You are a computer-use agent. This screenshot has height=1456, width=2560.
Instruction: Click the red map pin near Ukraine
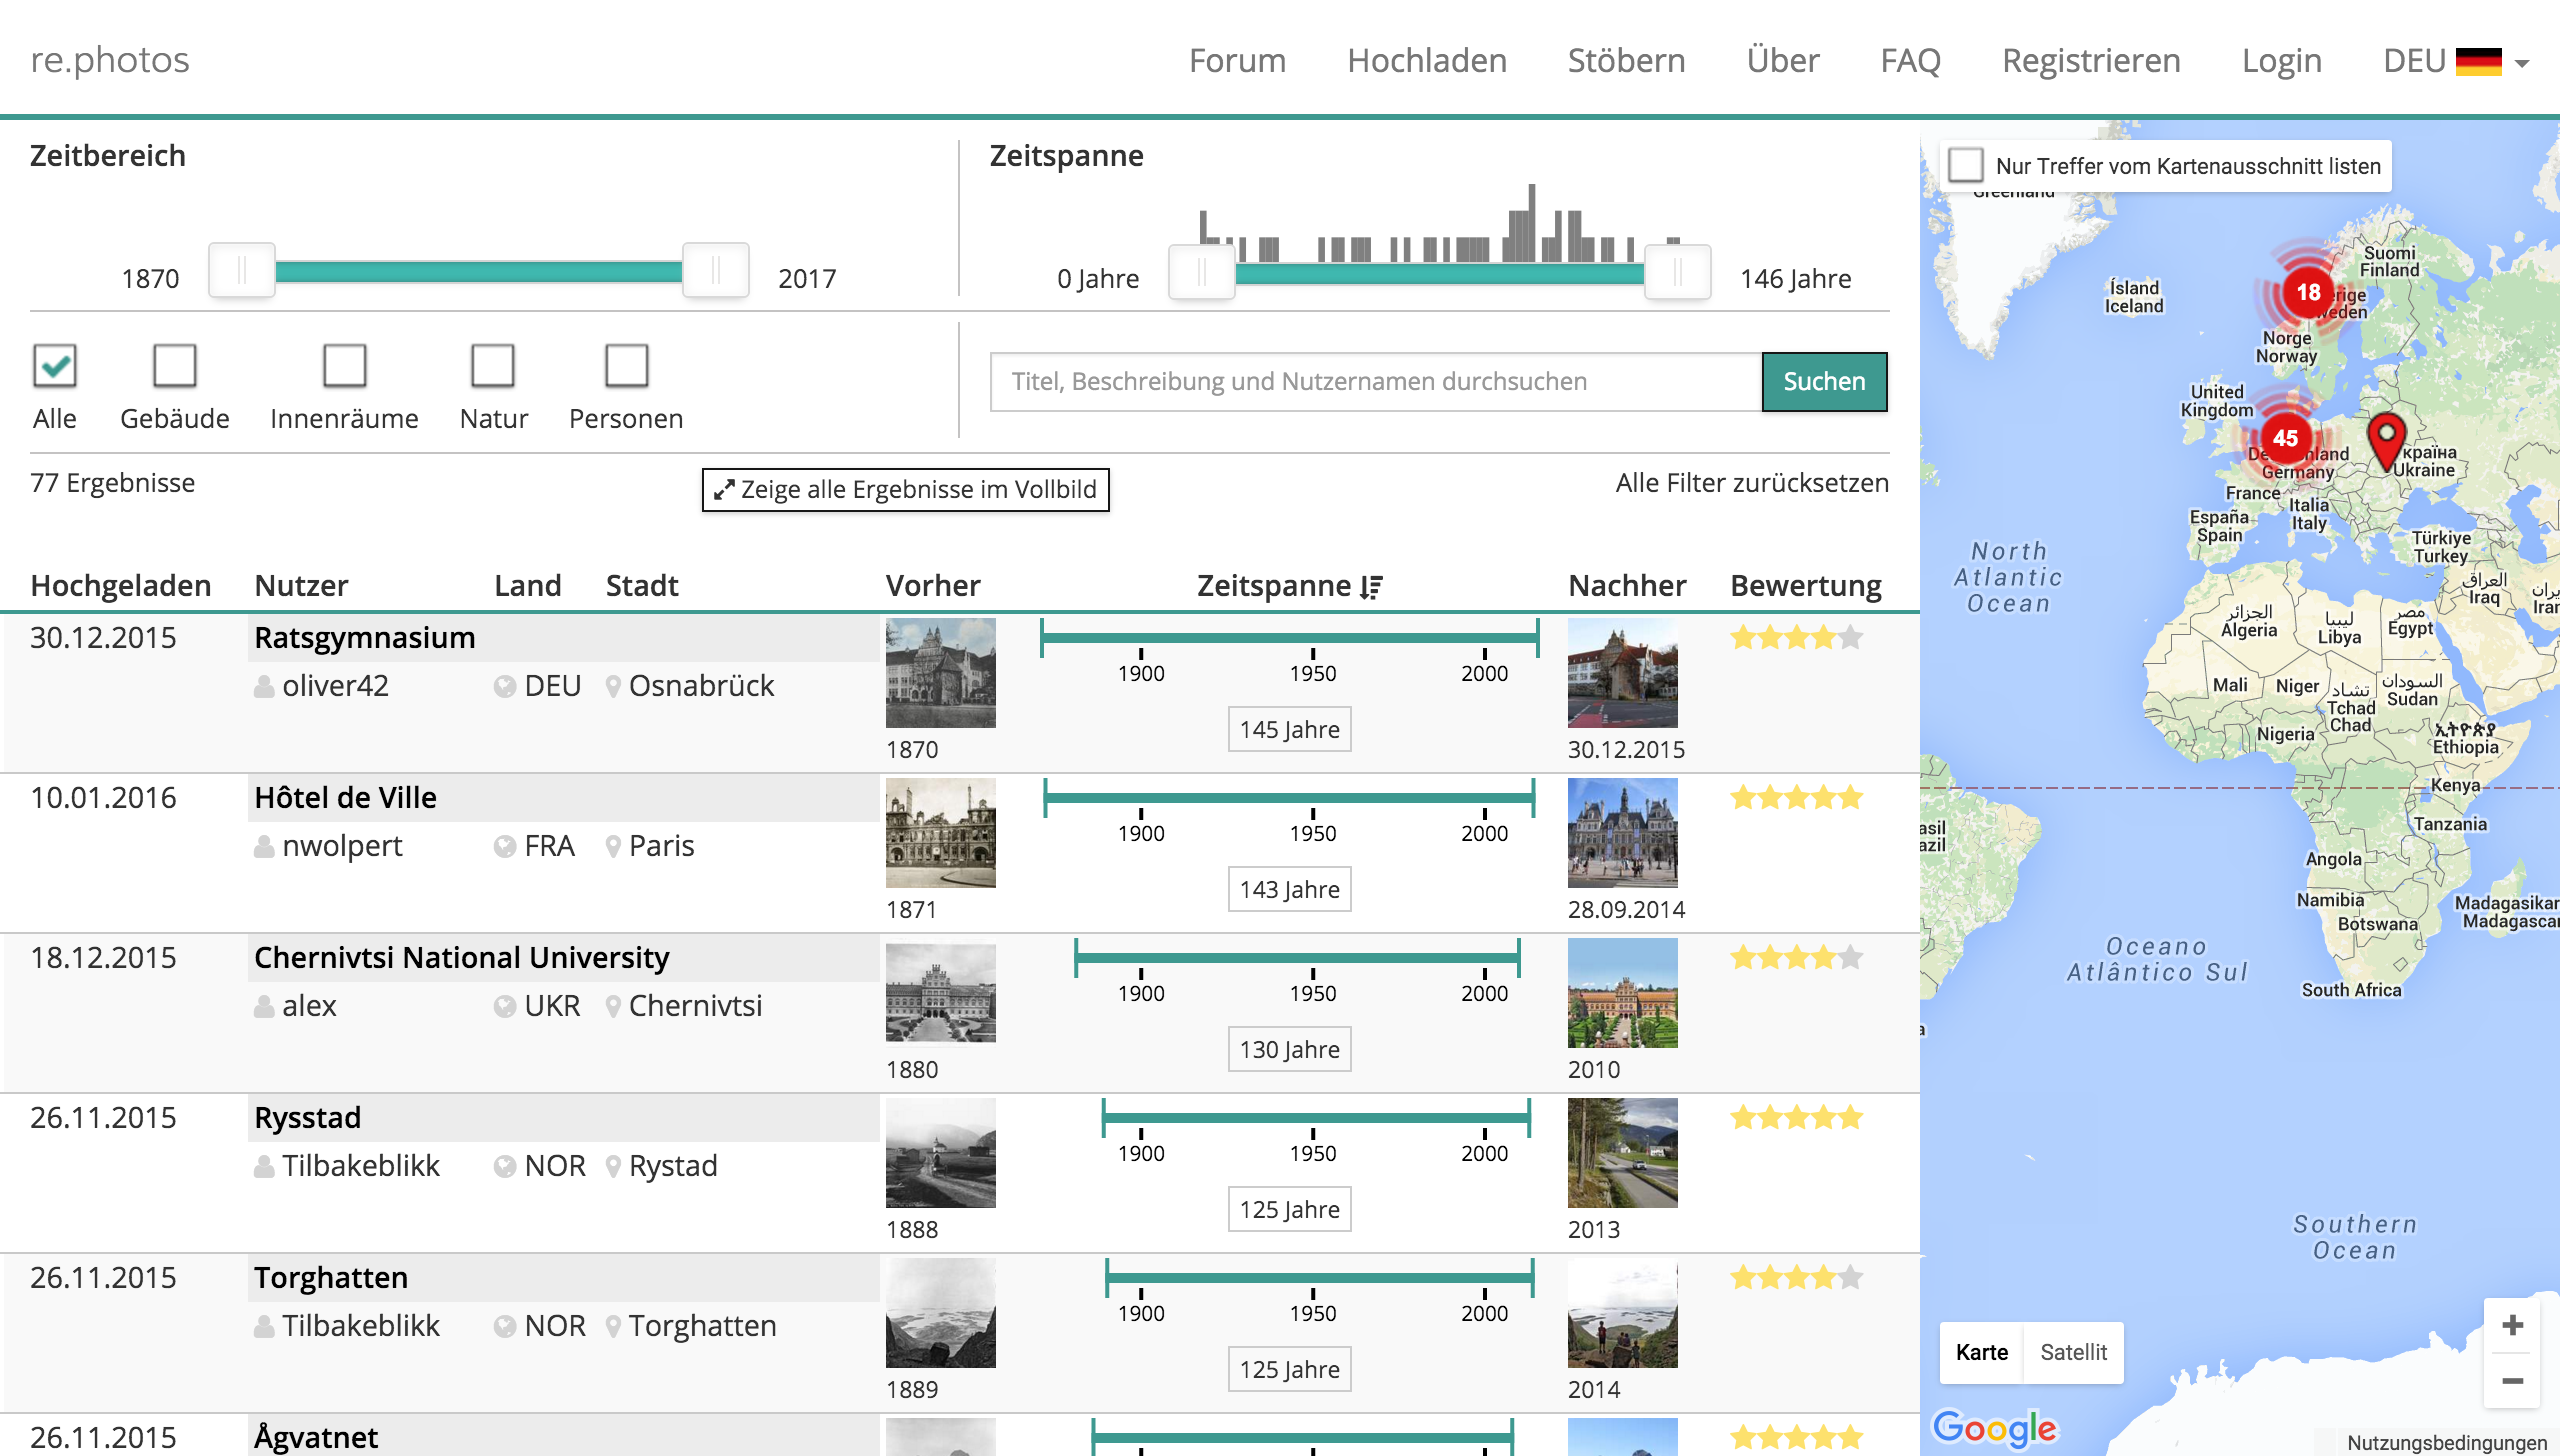[2386, 440]
